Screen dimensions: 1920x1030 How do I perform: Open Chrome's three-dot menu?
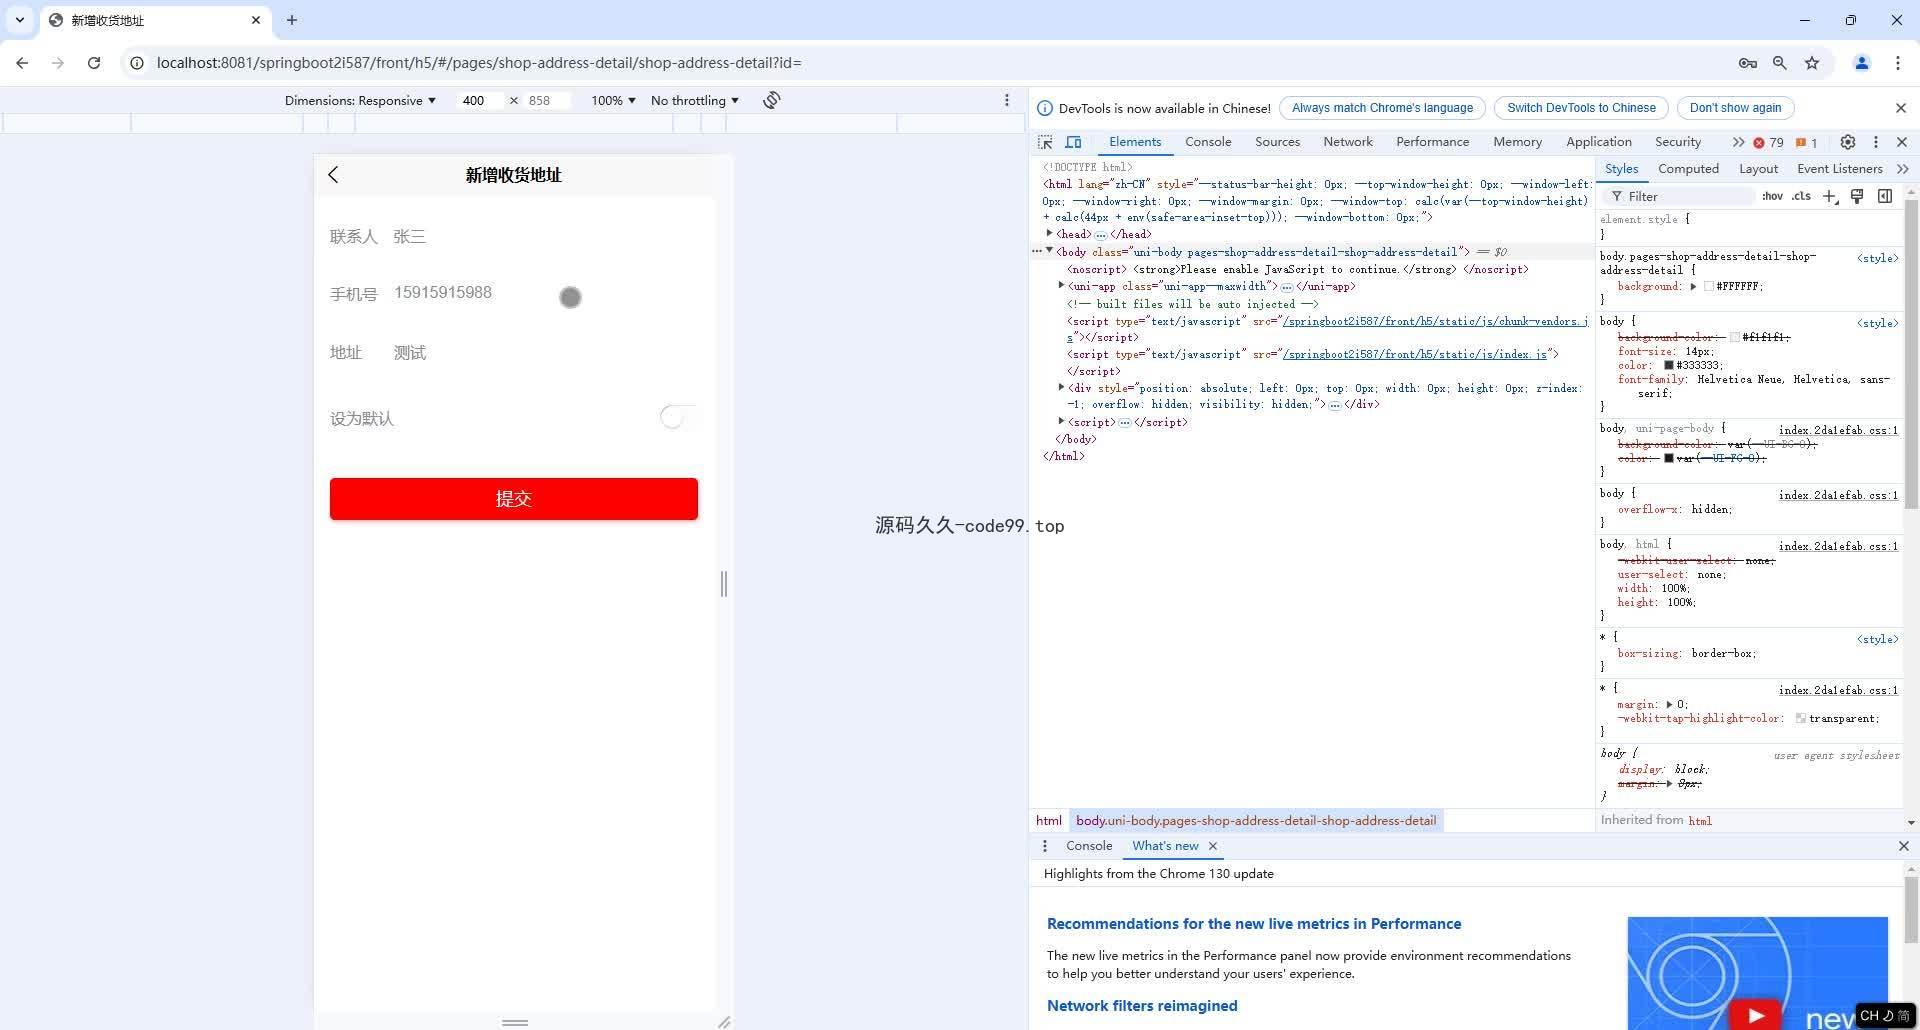click(1898, 63)
